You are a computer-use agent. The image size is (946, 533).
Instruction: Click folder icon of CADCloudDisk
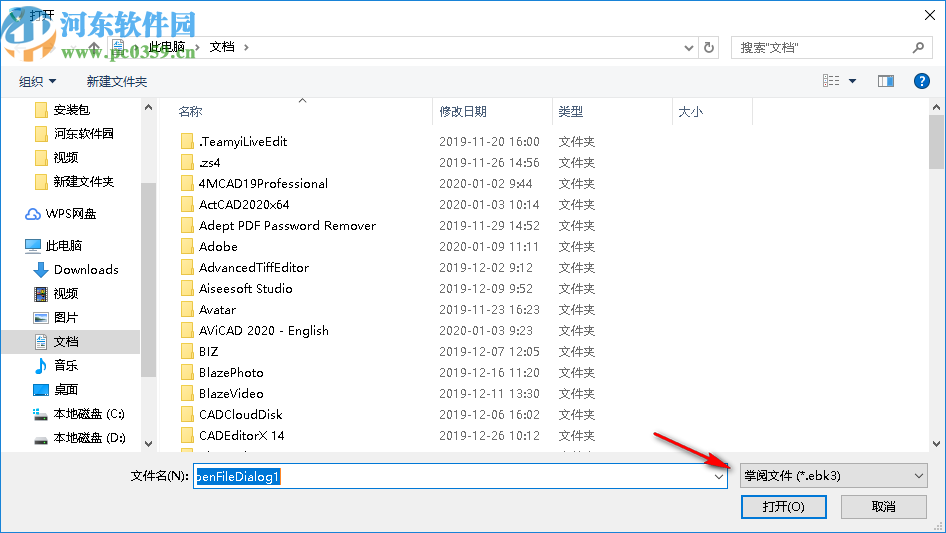(x=187, y=415)
